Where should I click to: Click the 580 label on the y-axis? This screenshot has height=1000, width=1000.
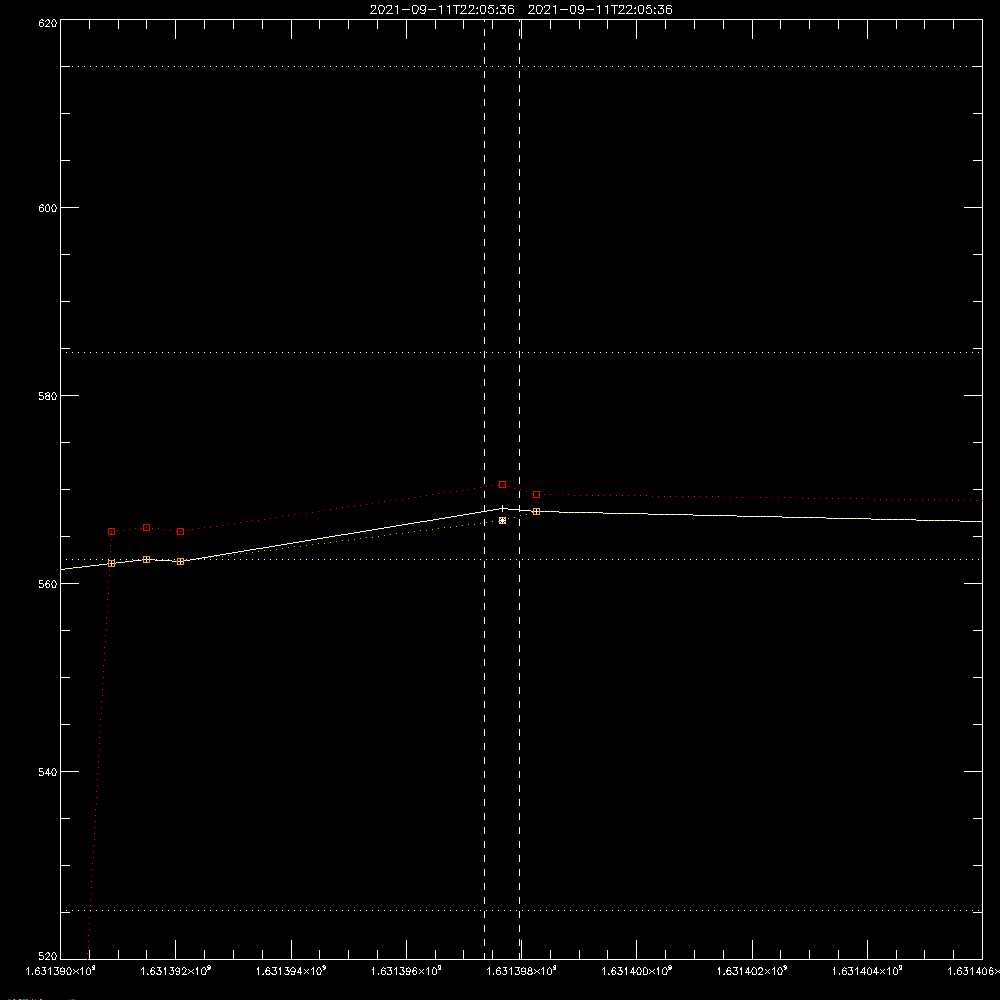(48, 395)
